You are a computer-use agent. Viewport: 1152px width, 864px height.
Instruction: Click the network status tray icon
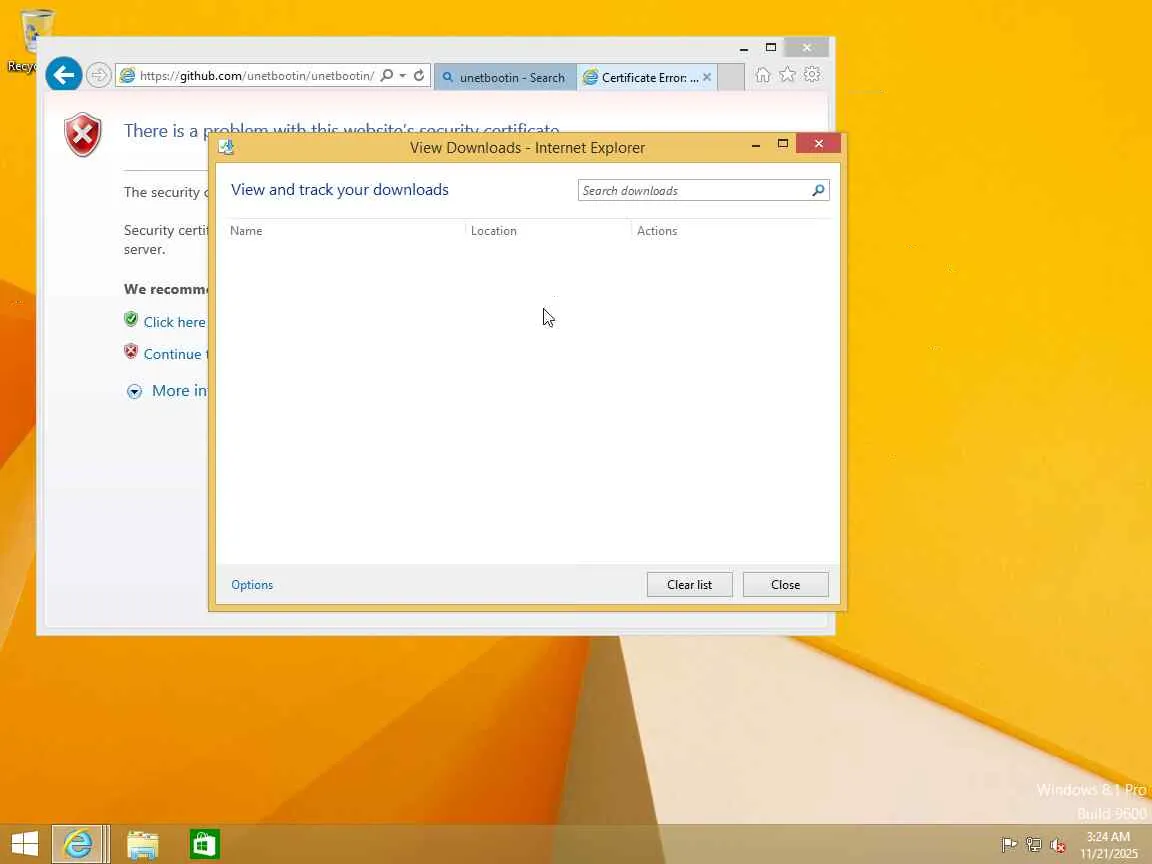coord(1034,845)
